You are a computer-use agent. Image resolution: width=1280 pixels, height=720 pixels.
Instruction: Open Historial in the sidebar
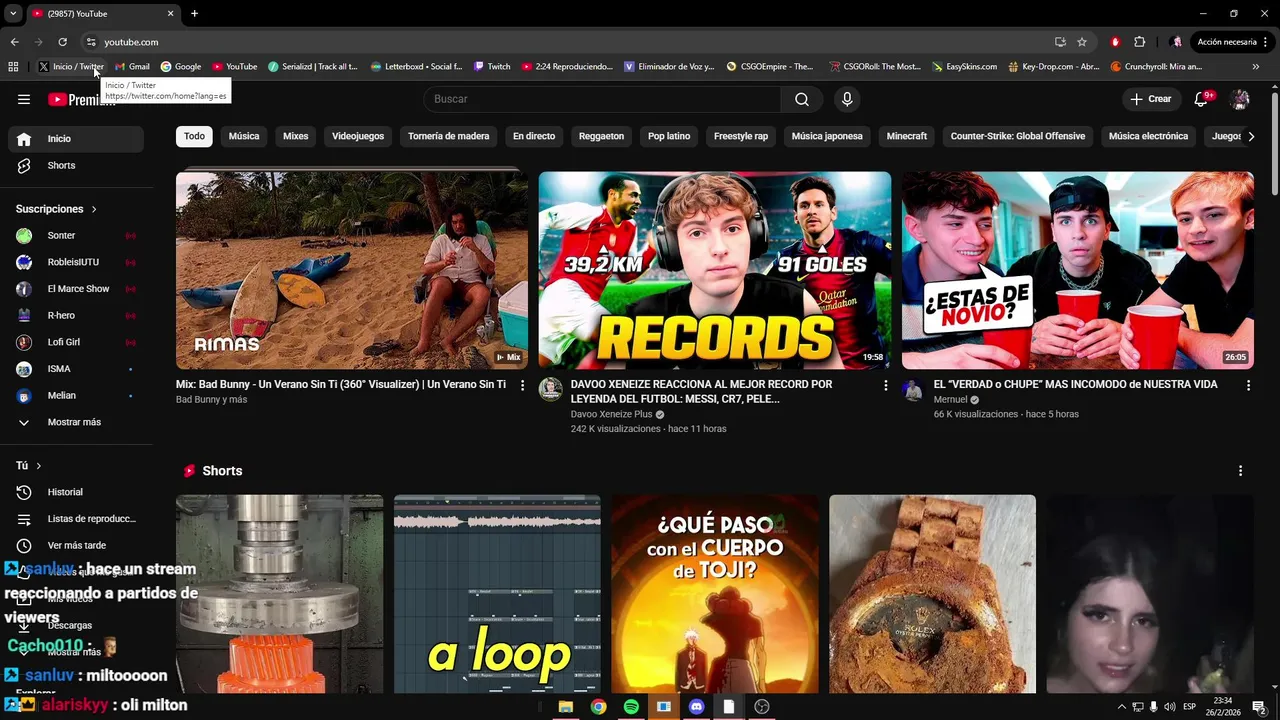(76, 492)
